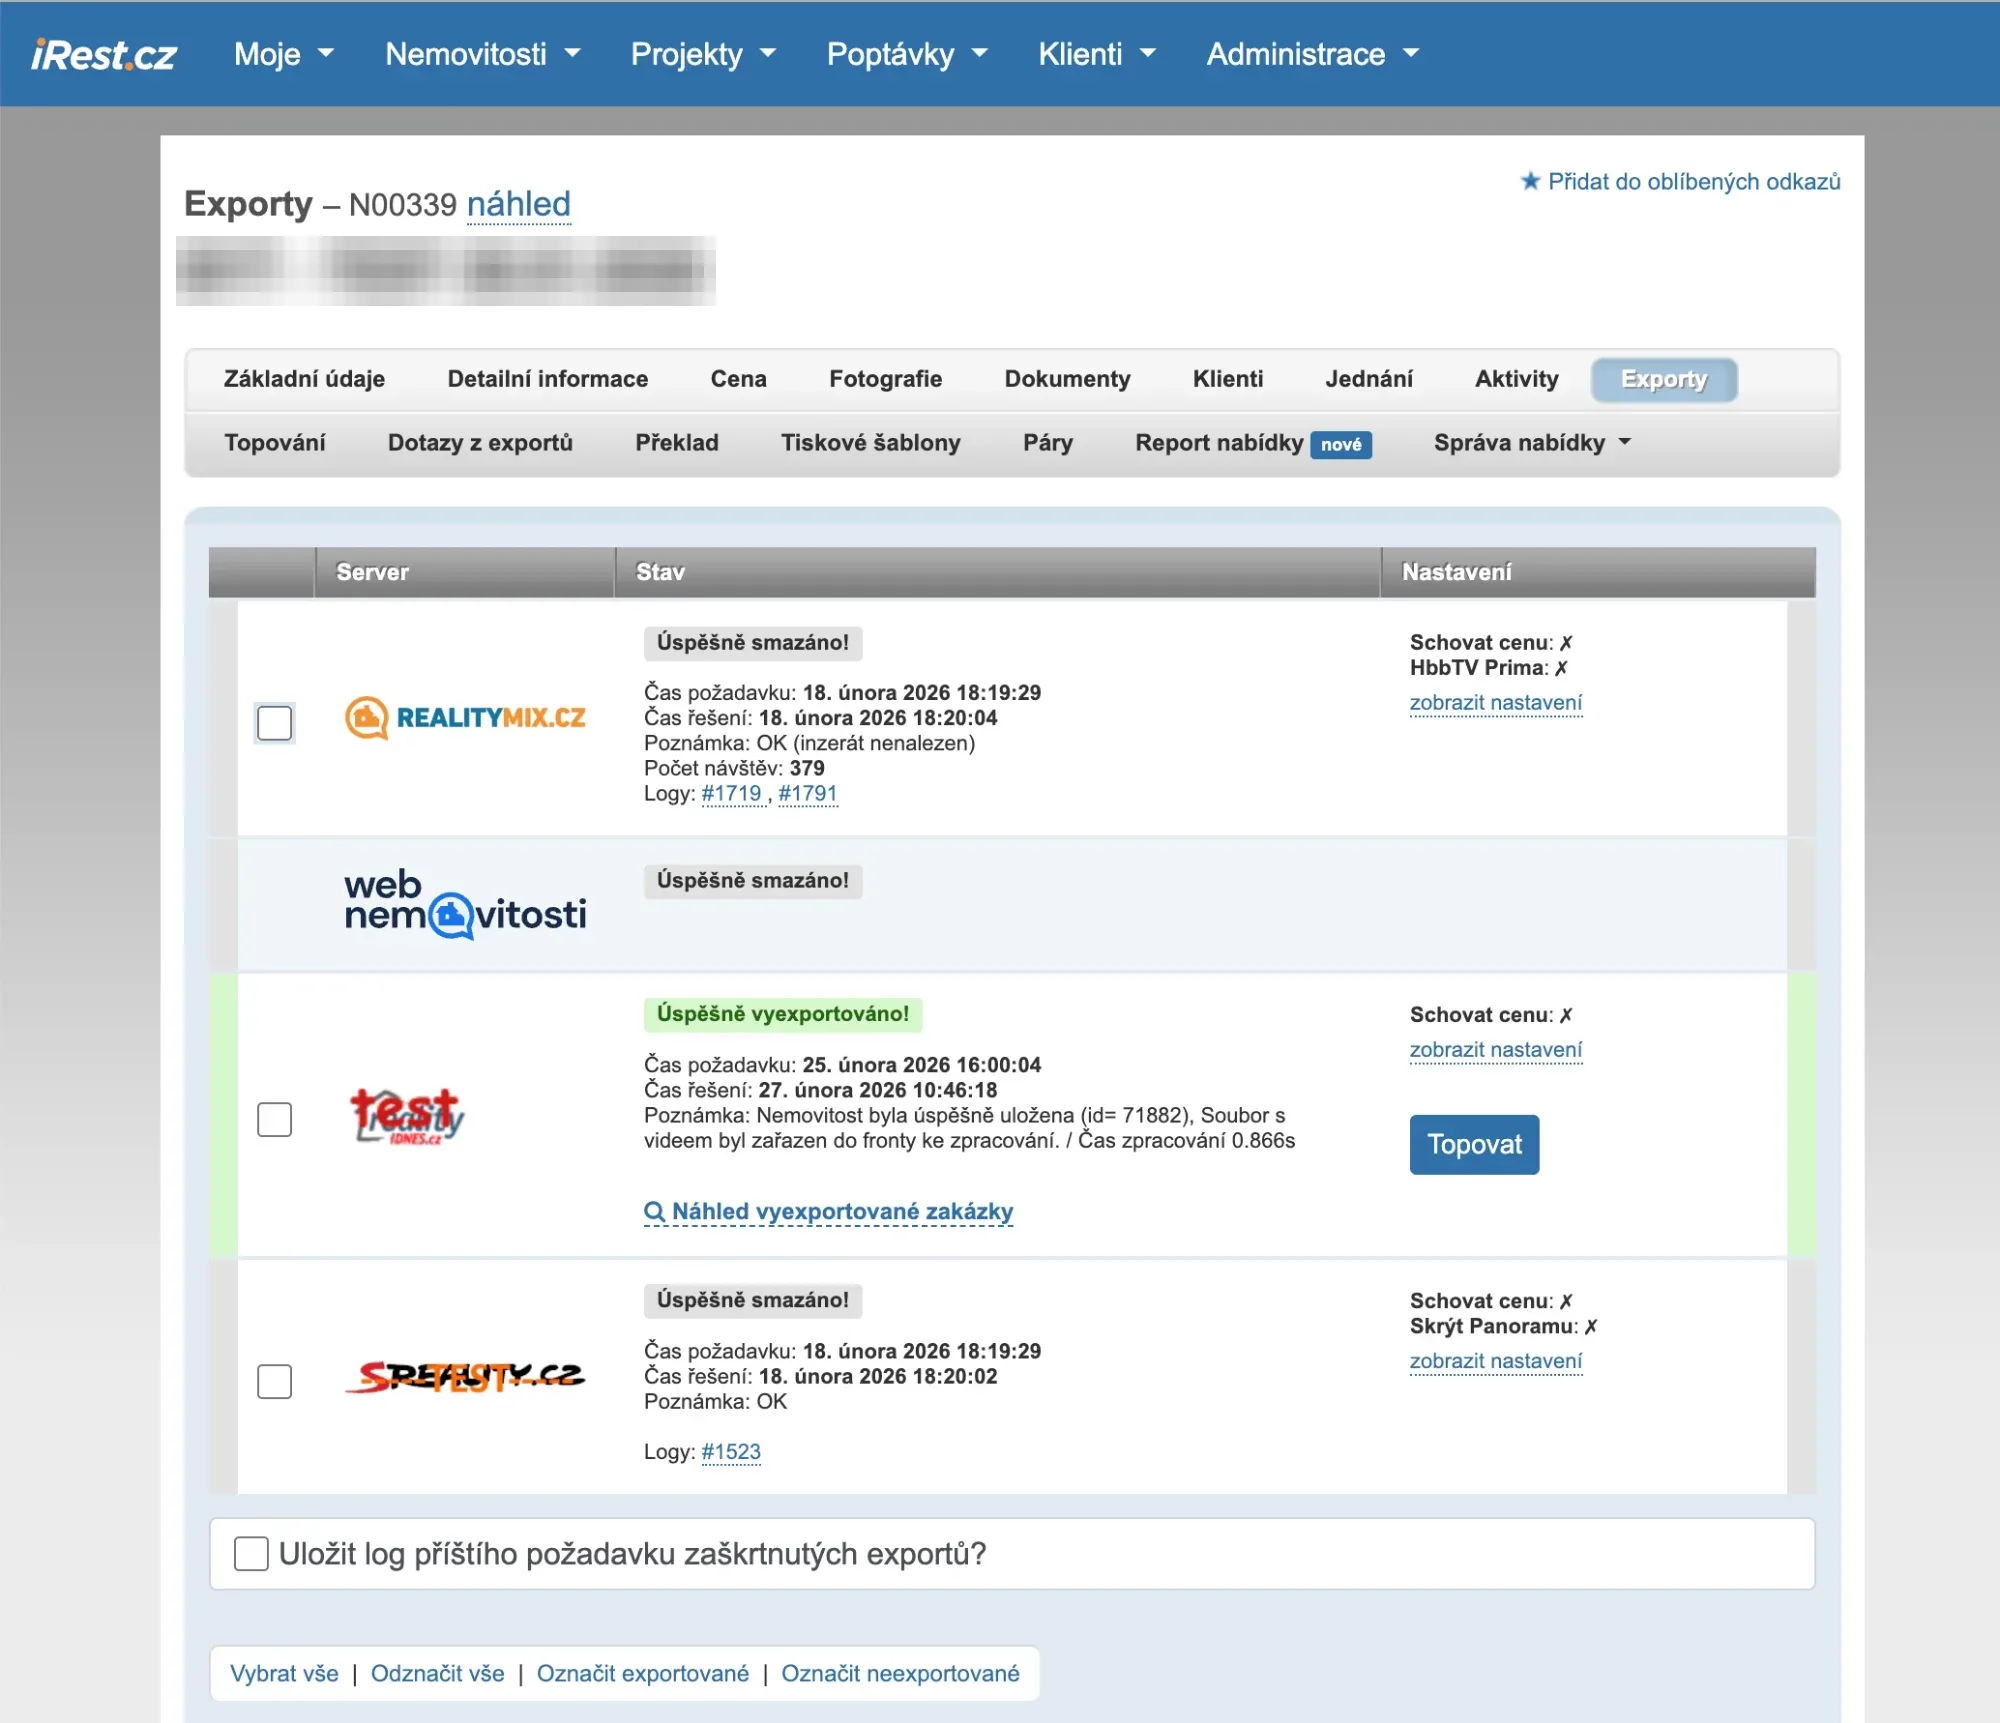Image resolution: width=2000 pixels, height=1723 pixels.
Task: Open the Klienti tab of the listing
Action: click(x=1228, y=379)
